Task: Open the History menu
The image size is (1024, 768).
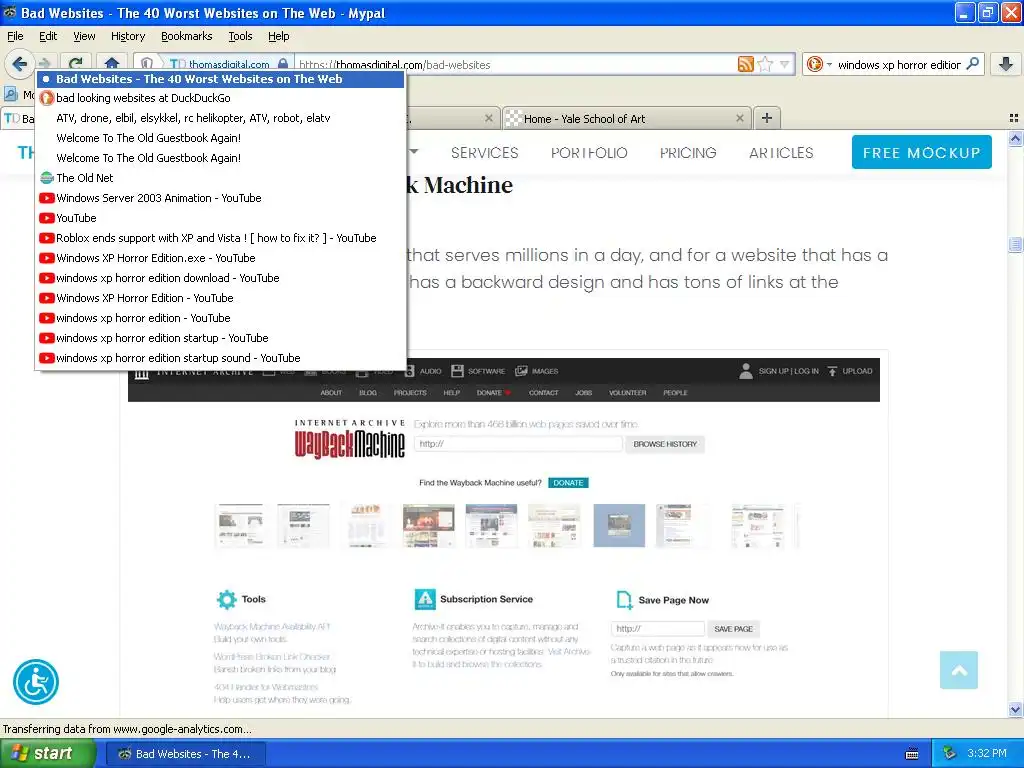Action: click(127, 36)
